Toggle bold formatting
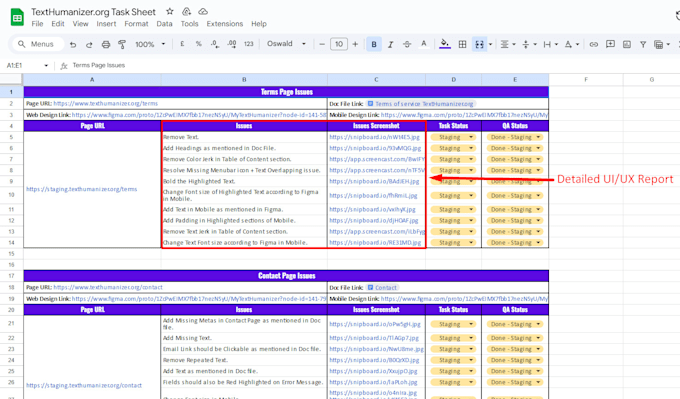 click(x=374, y=44)
